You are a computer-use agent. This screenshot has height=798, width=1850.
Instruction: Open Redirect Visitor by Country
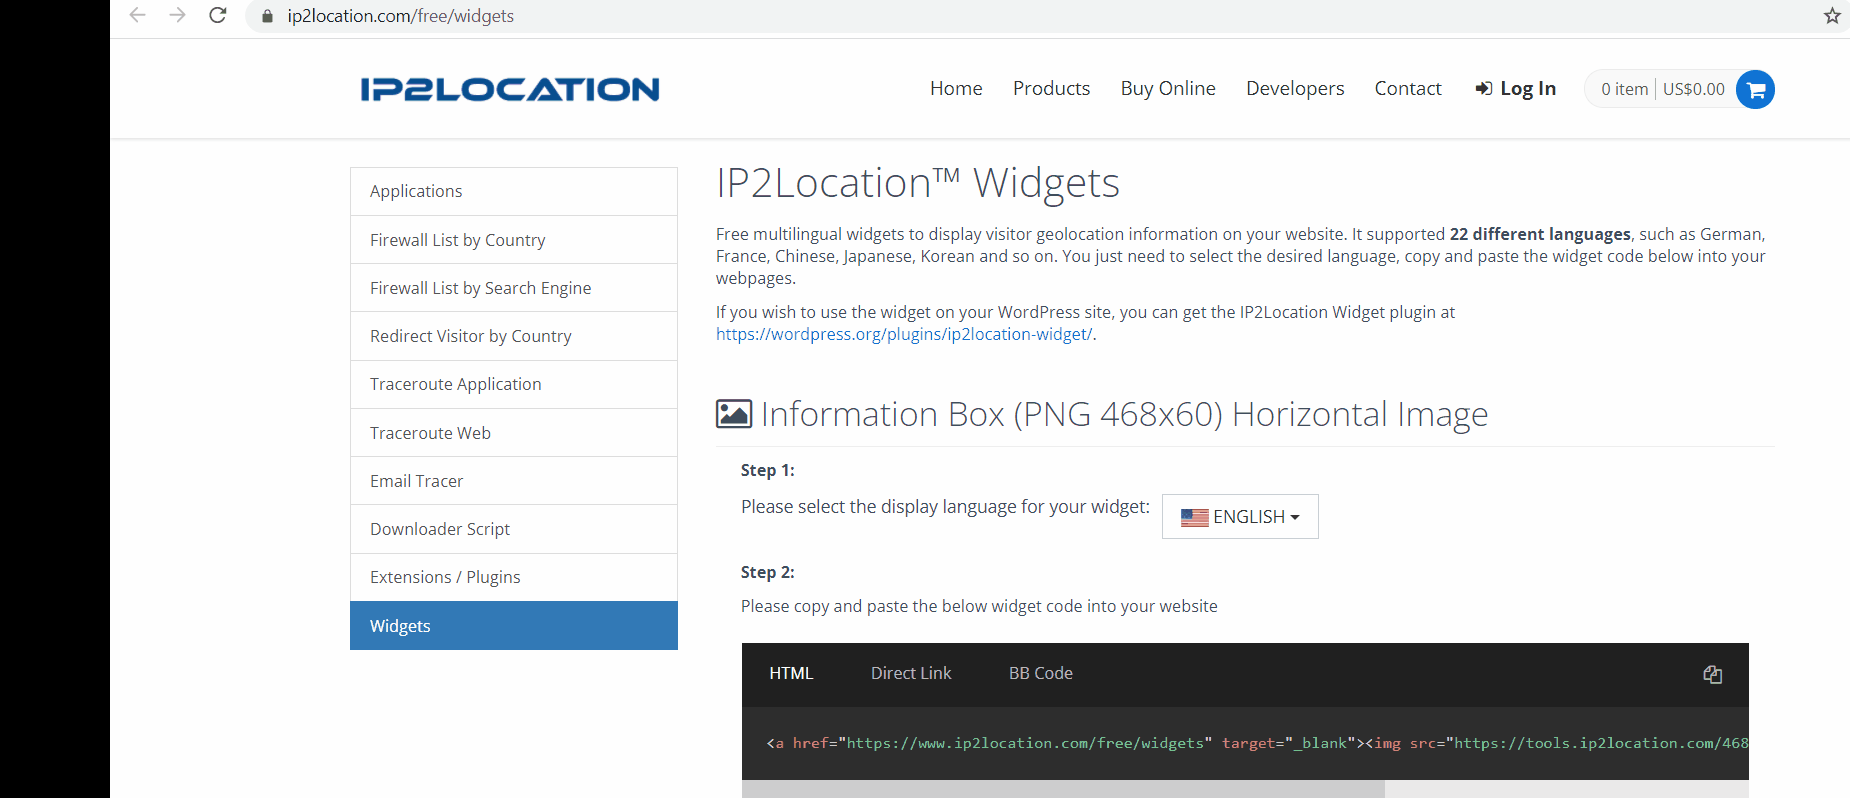click(x=514, y=336)
